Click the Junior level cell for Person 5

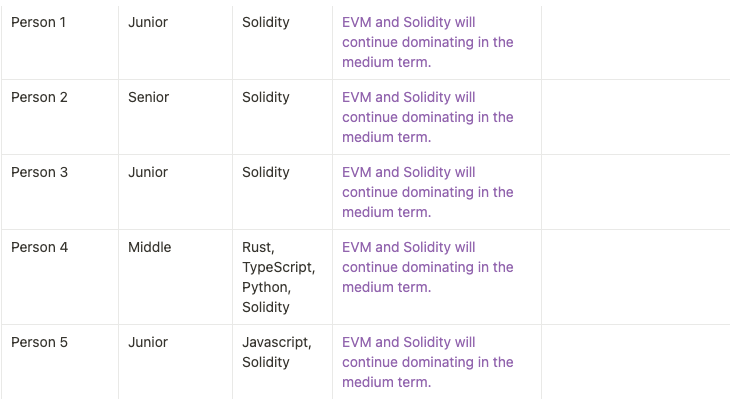click(x=176, y=362)
